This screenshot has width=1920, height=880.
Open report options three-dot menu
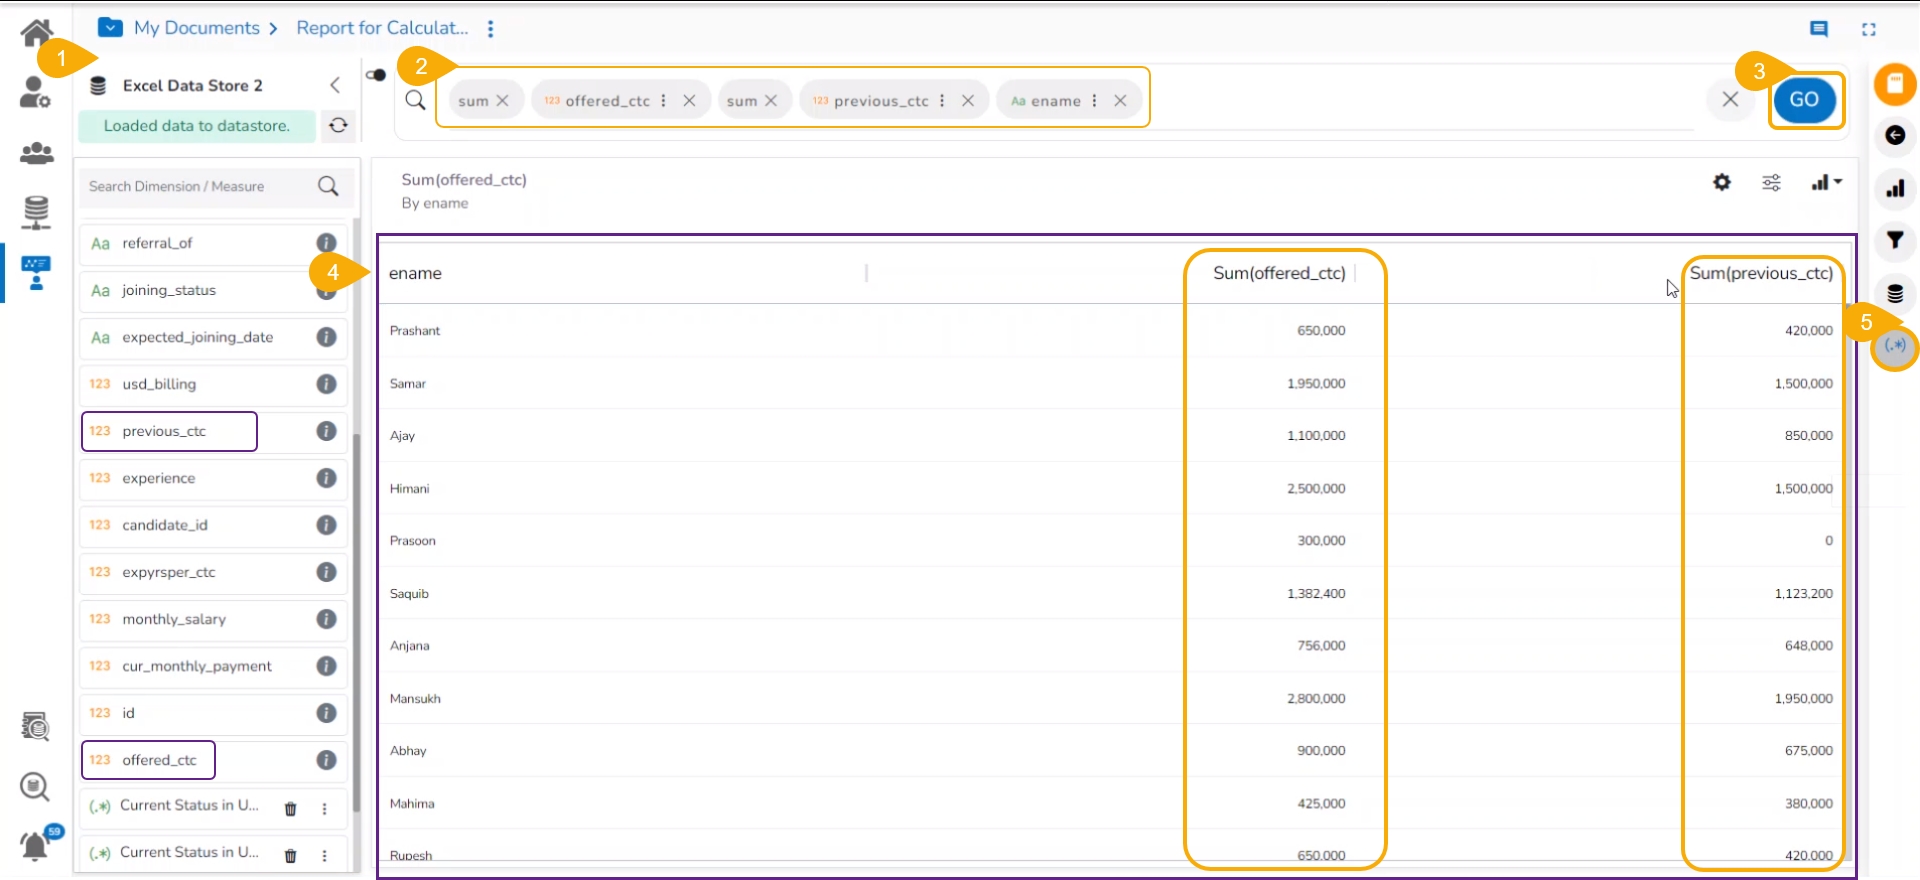pos(490,29)
